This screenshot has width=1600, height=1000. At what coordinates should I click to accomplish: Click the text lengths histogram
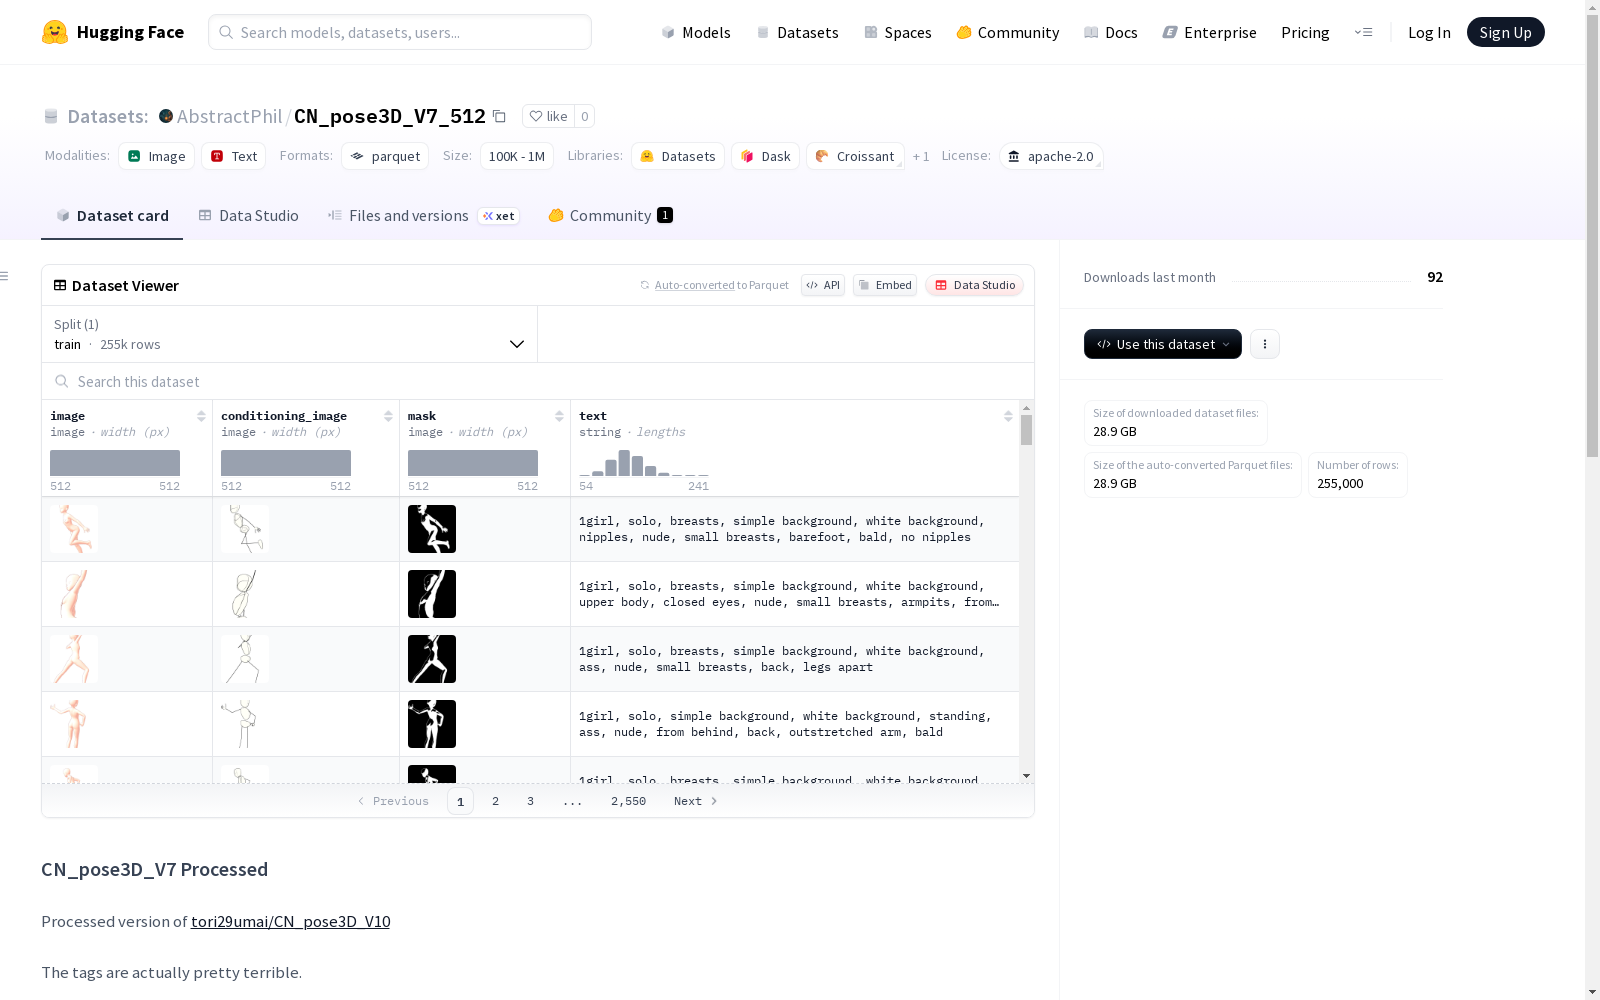(644, 463)
